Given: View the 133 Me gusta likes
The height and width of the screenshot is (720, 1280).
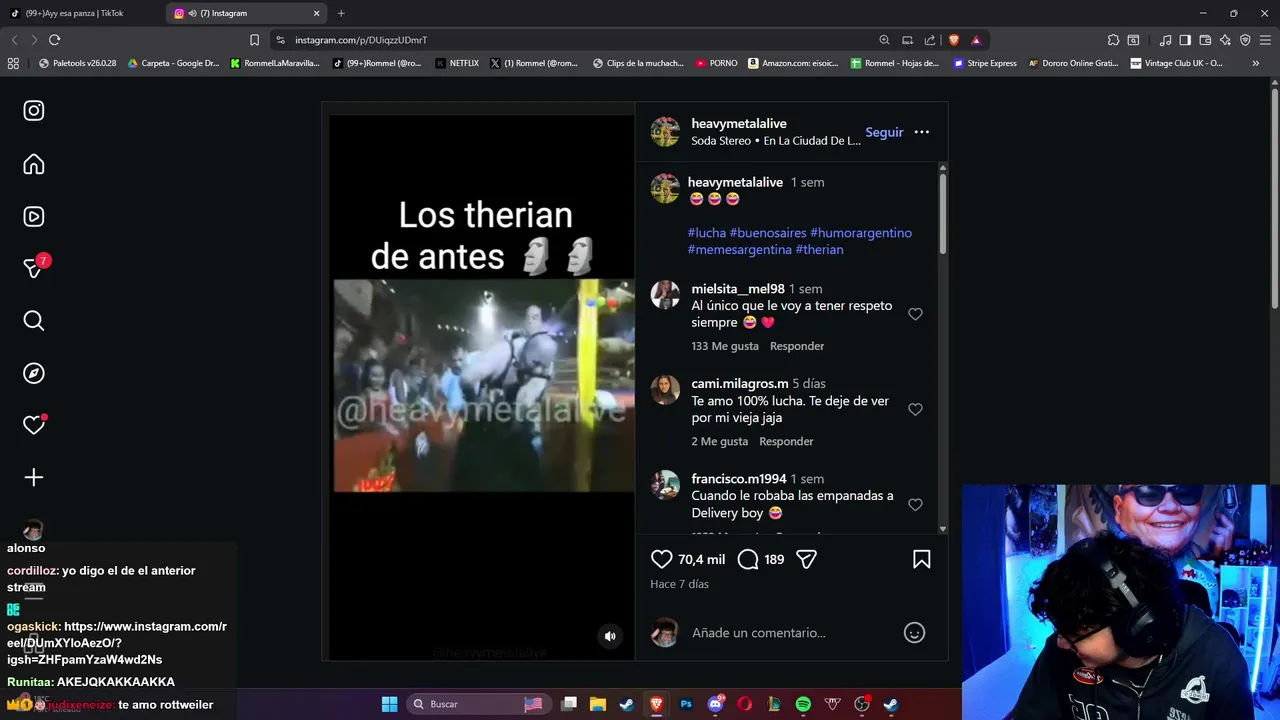Looking at the screenshot, I should point(725,346).
